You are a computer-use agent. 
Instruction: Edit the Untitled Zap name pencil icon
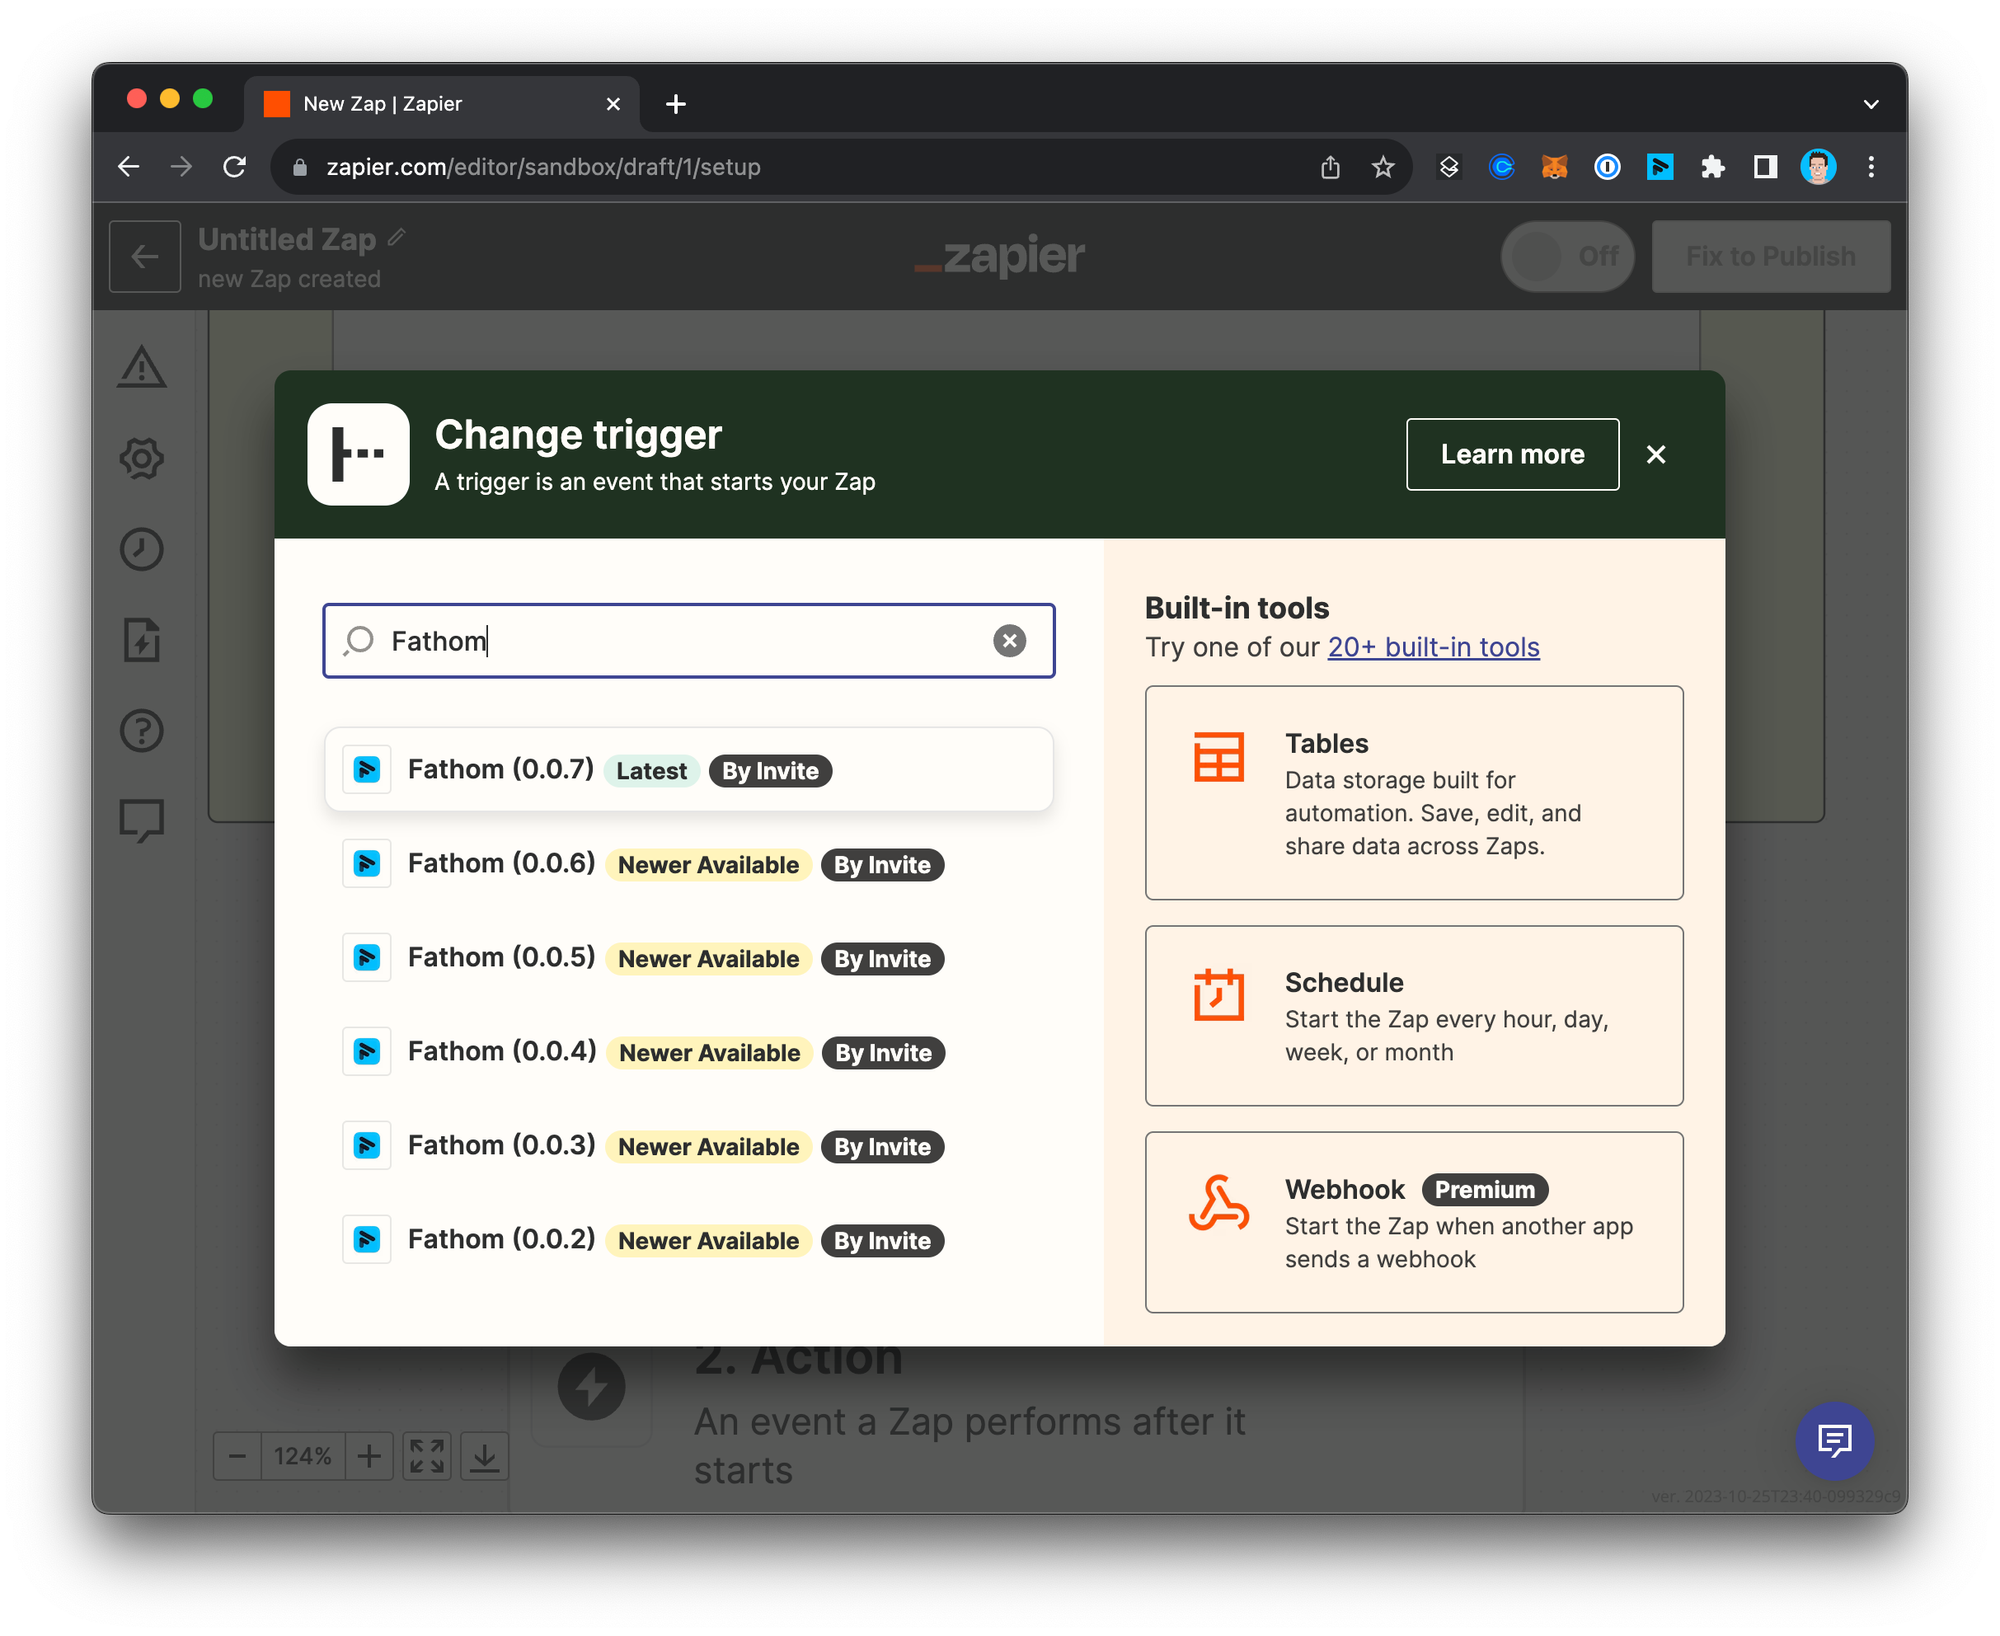pos(397,237)
